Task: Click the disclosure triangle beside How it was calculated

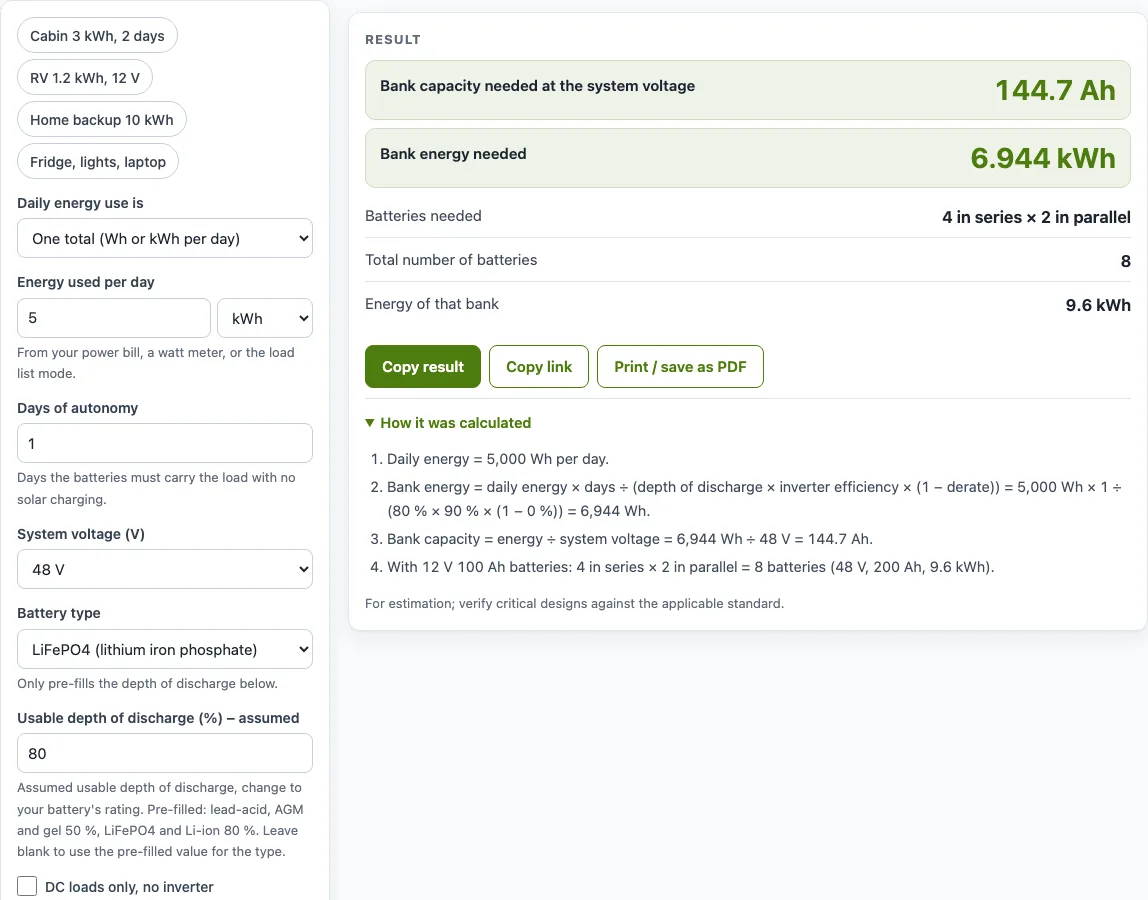Action: click(370, 423)
